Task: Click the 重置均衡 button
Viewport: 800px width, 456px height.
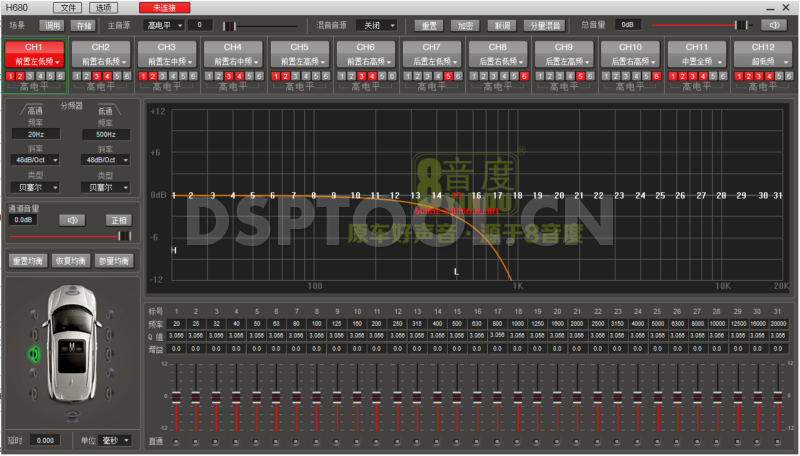Action: (x=26, y=261)
